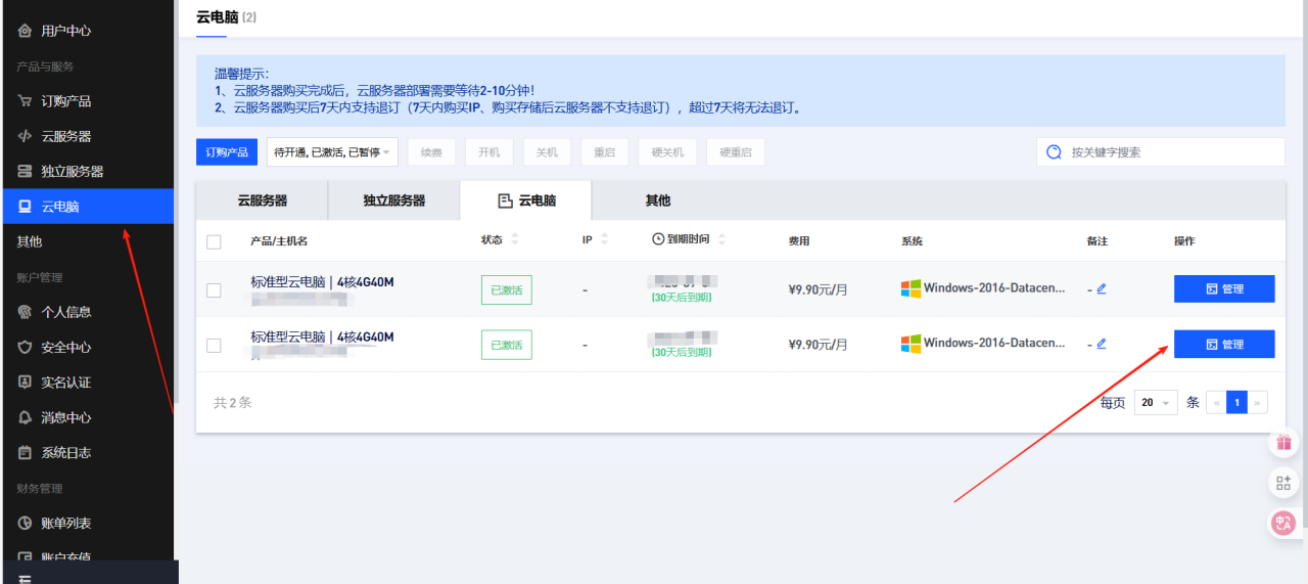Toggle the select-all checkbox in table header
This screenshot has height=584, width=1308.
click(214, 241)
